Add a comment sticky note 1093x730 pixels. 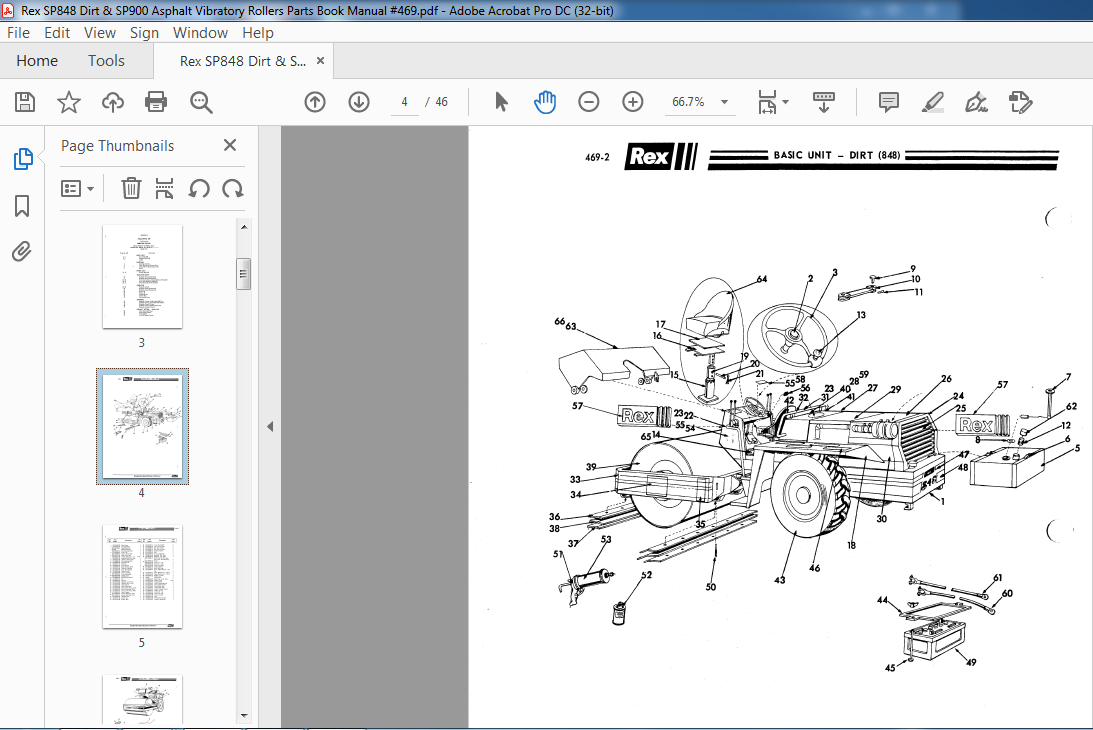pos(889,102)
